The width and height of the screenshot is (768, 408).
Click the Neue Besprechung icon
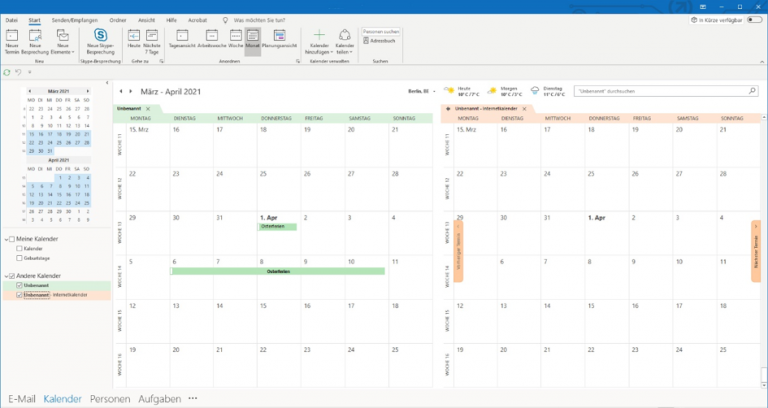tap(37, 41)
